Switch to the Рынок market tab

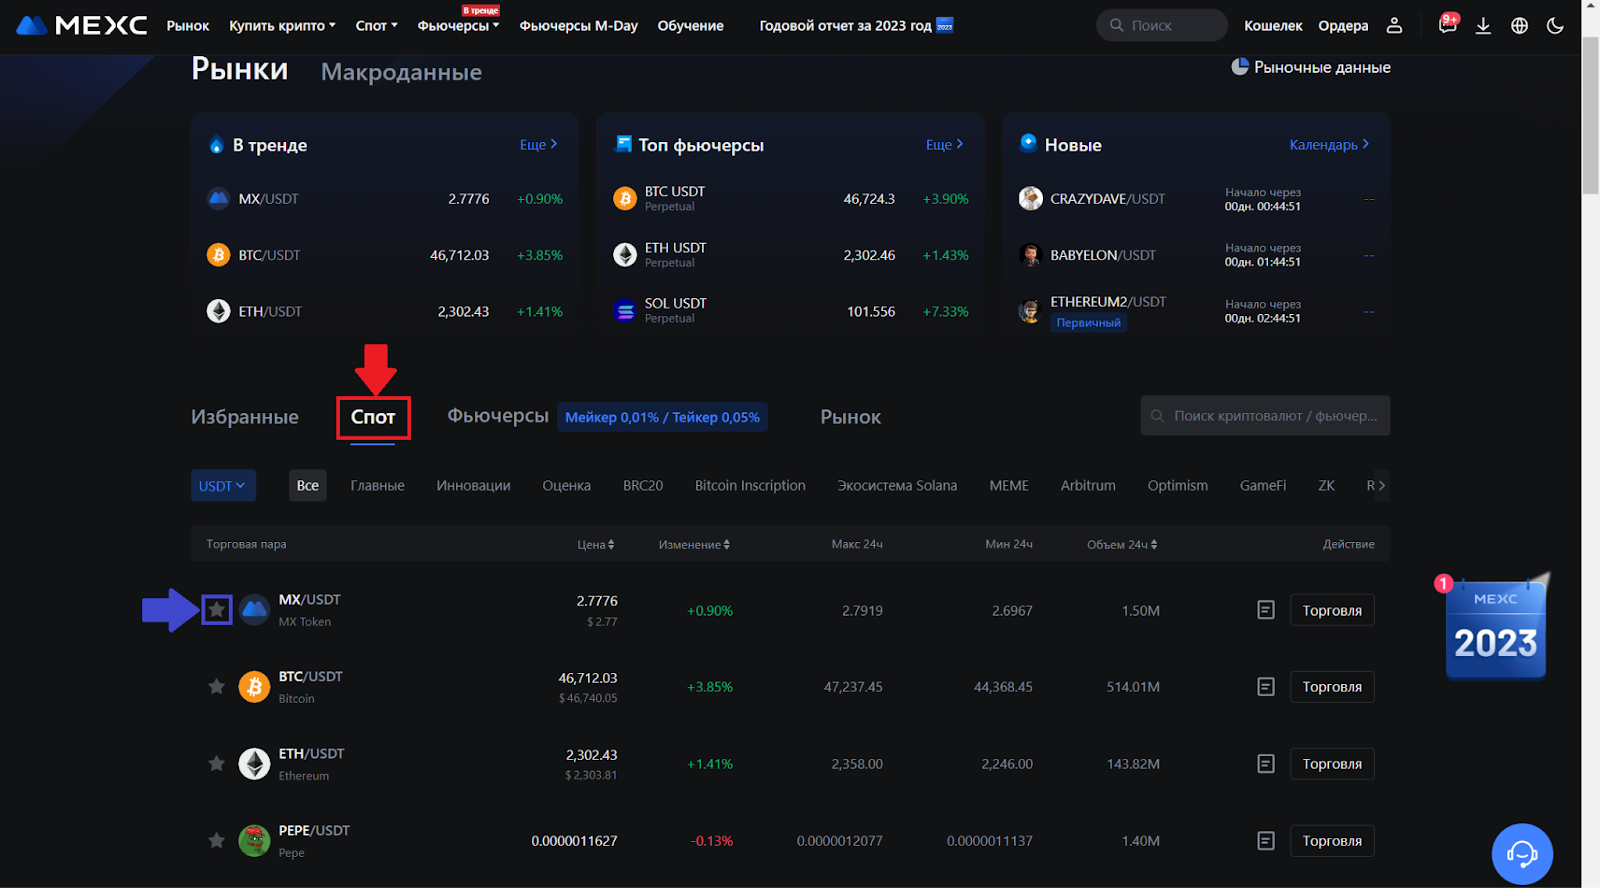tap(851, 417)
